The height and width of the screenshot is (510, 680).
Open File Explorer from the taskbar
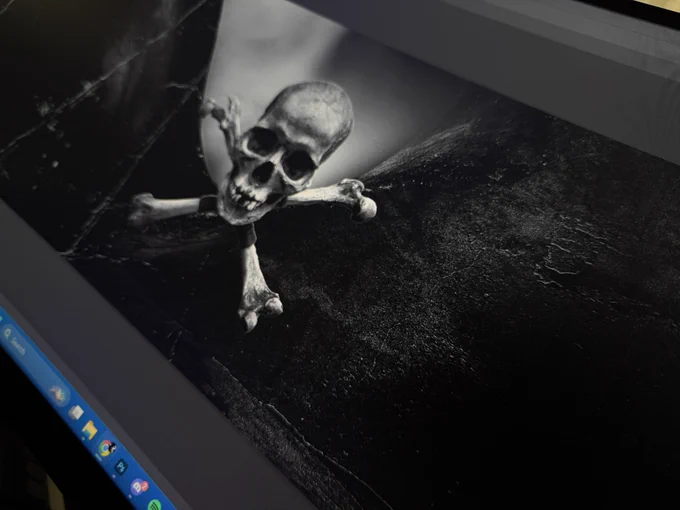[x=90, y=430]
